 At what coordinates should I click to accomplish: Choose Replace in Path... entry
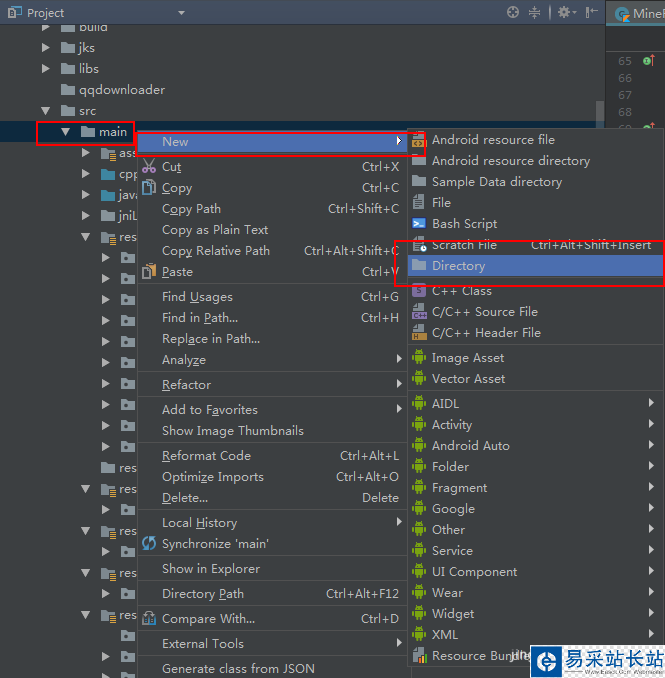click(x=272, y=339)
